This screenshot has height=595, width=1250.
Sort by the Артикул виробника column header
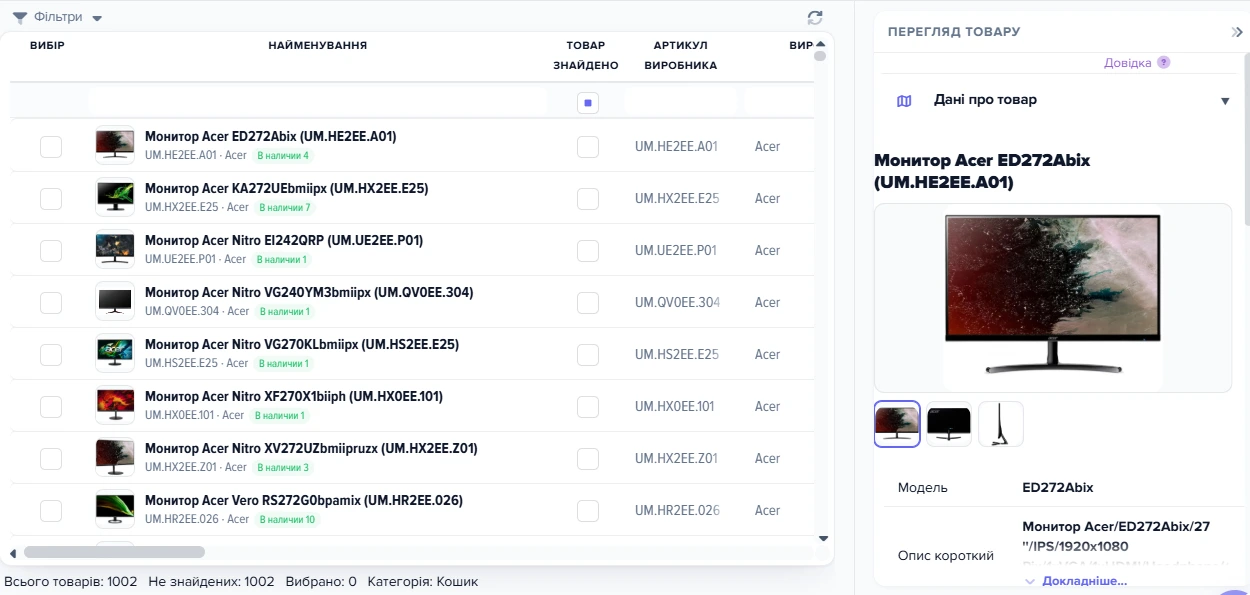(x=680, y=56)
